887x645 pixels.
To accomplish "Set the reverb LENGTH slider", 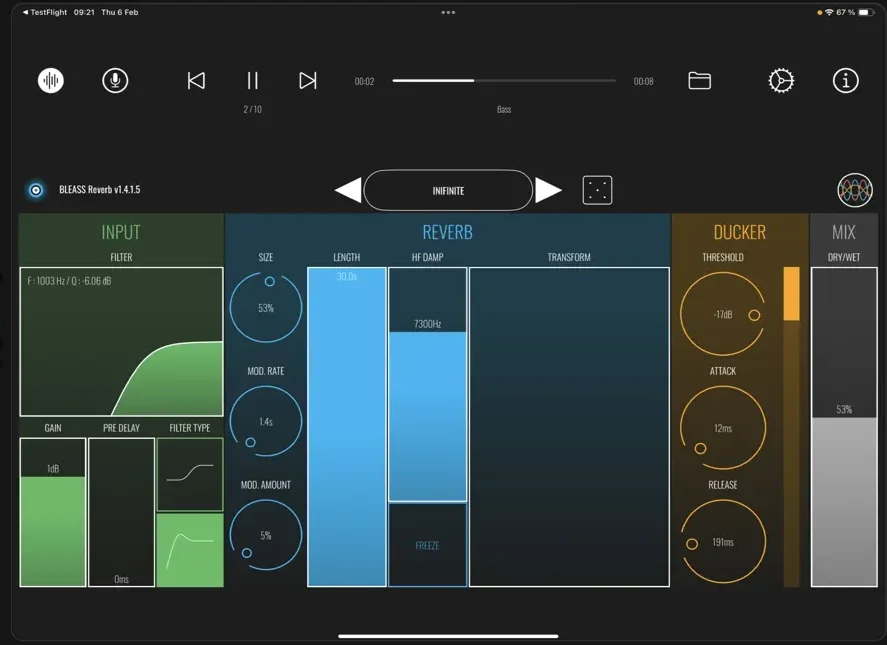I will tap(347, 427).
